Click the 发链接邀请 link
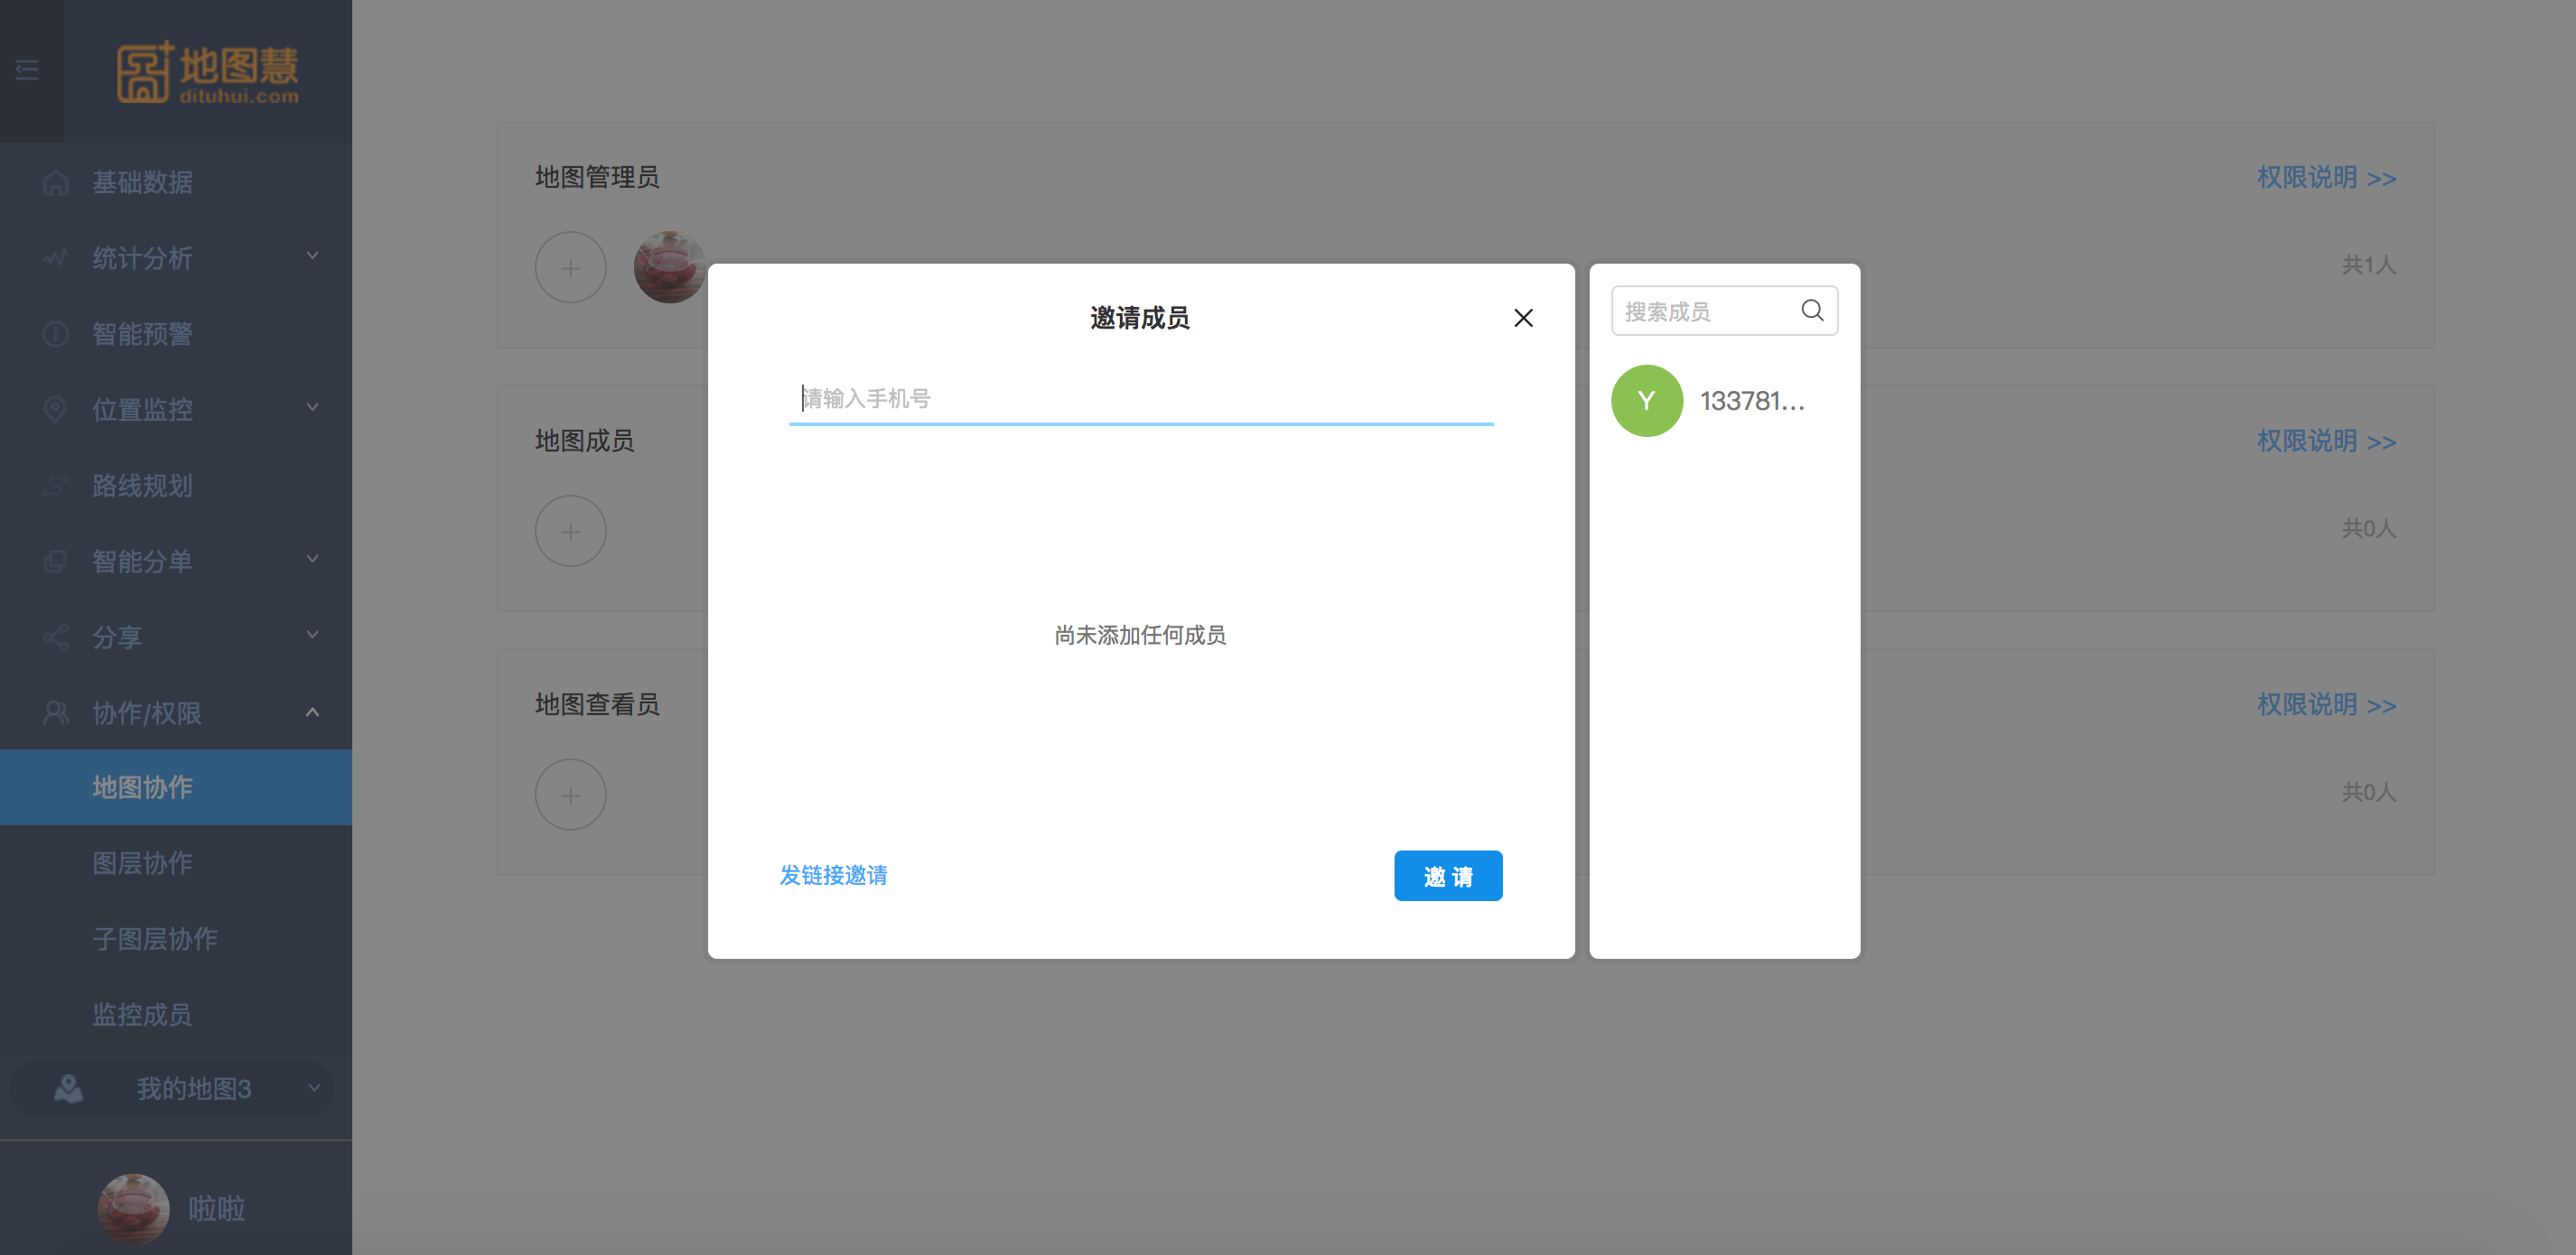 tap(833, 876)
